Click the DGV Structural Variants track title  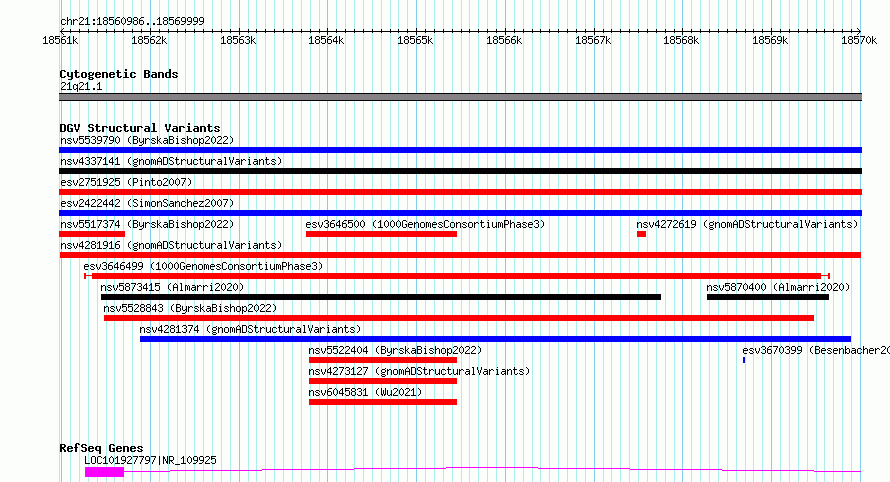pos(140,128)
